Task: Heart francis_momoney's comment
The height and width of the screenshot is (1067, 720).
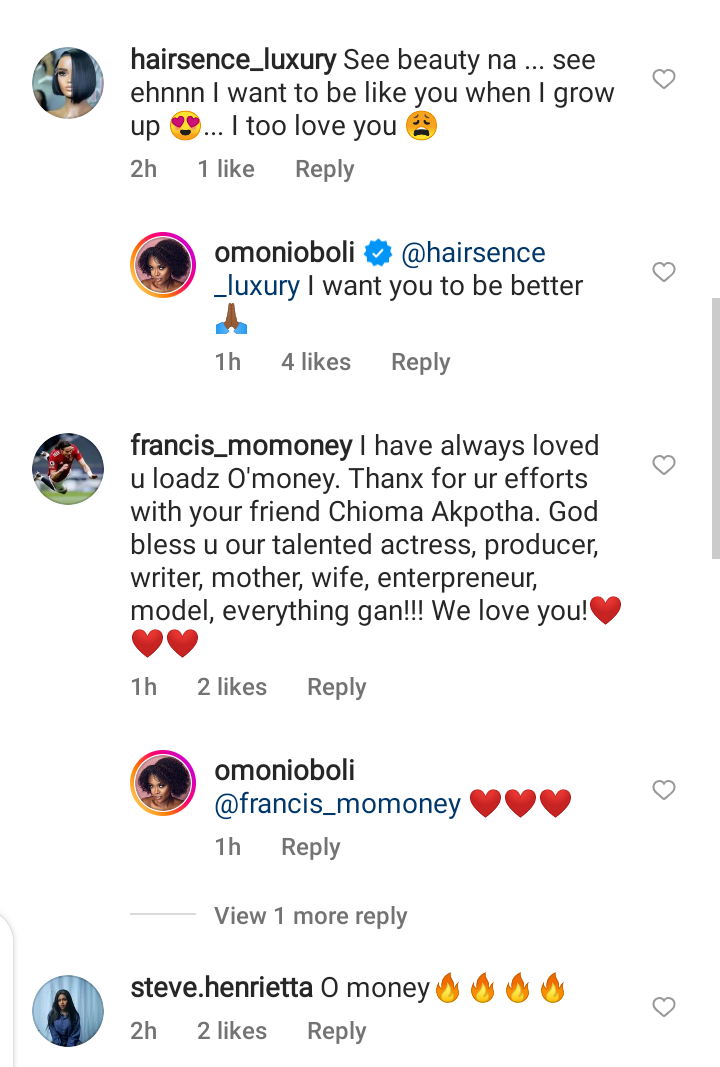Action: click(664, 465)
